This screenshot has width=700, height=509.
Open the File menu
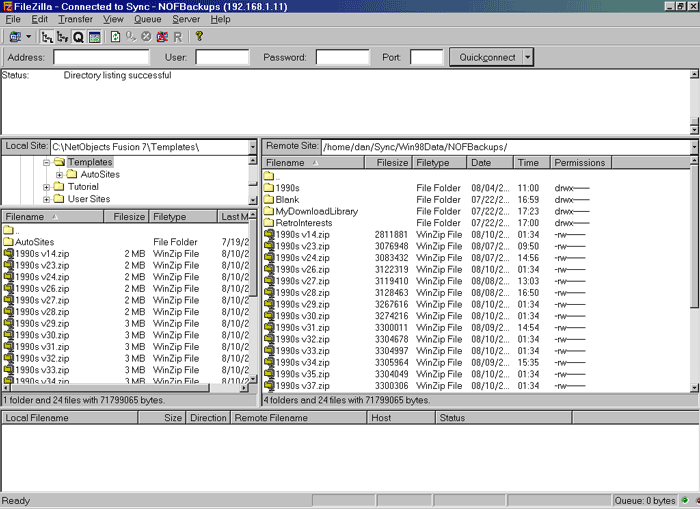pos(12,19)
